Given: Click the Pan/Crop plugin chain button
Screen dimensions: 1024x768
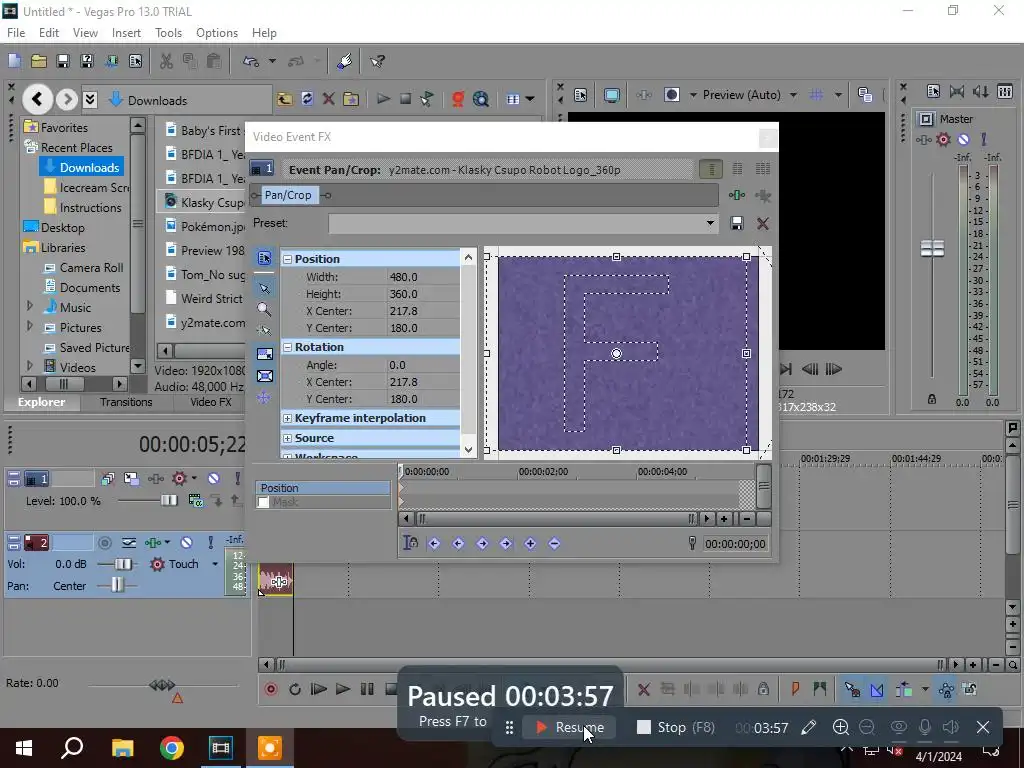Looking at the screenshot, I should pyautogui.click(x=288, y=195).
